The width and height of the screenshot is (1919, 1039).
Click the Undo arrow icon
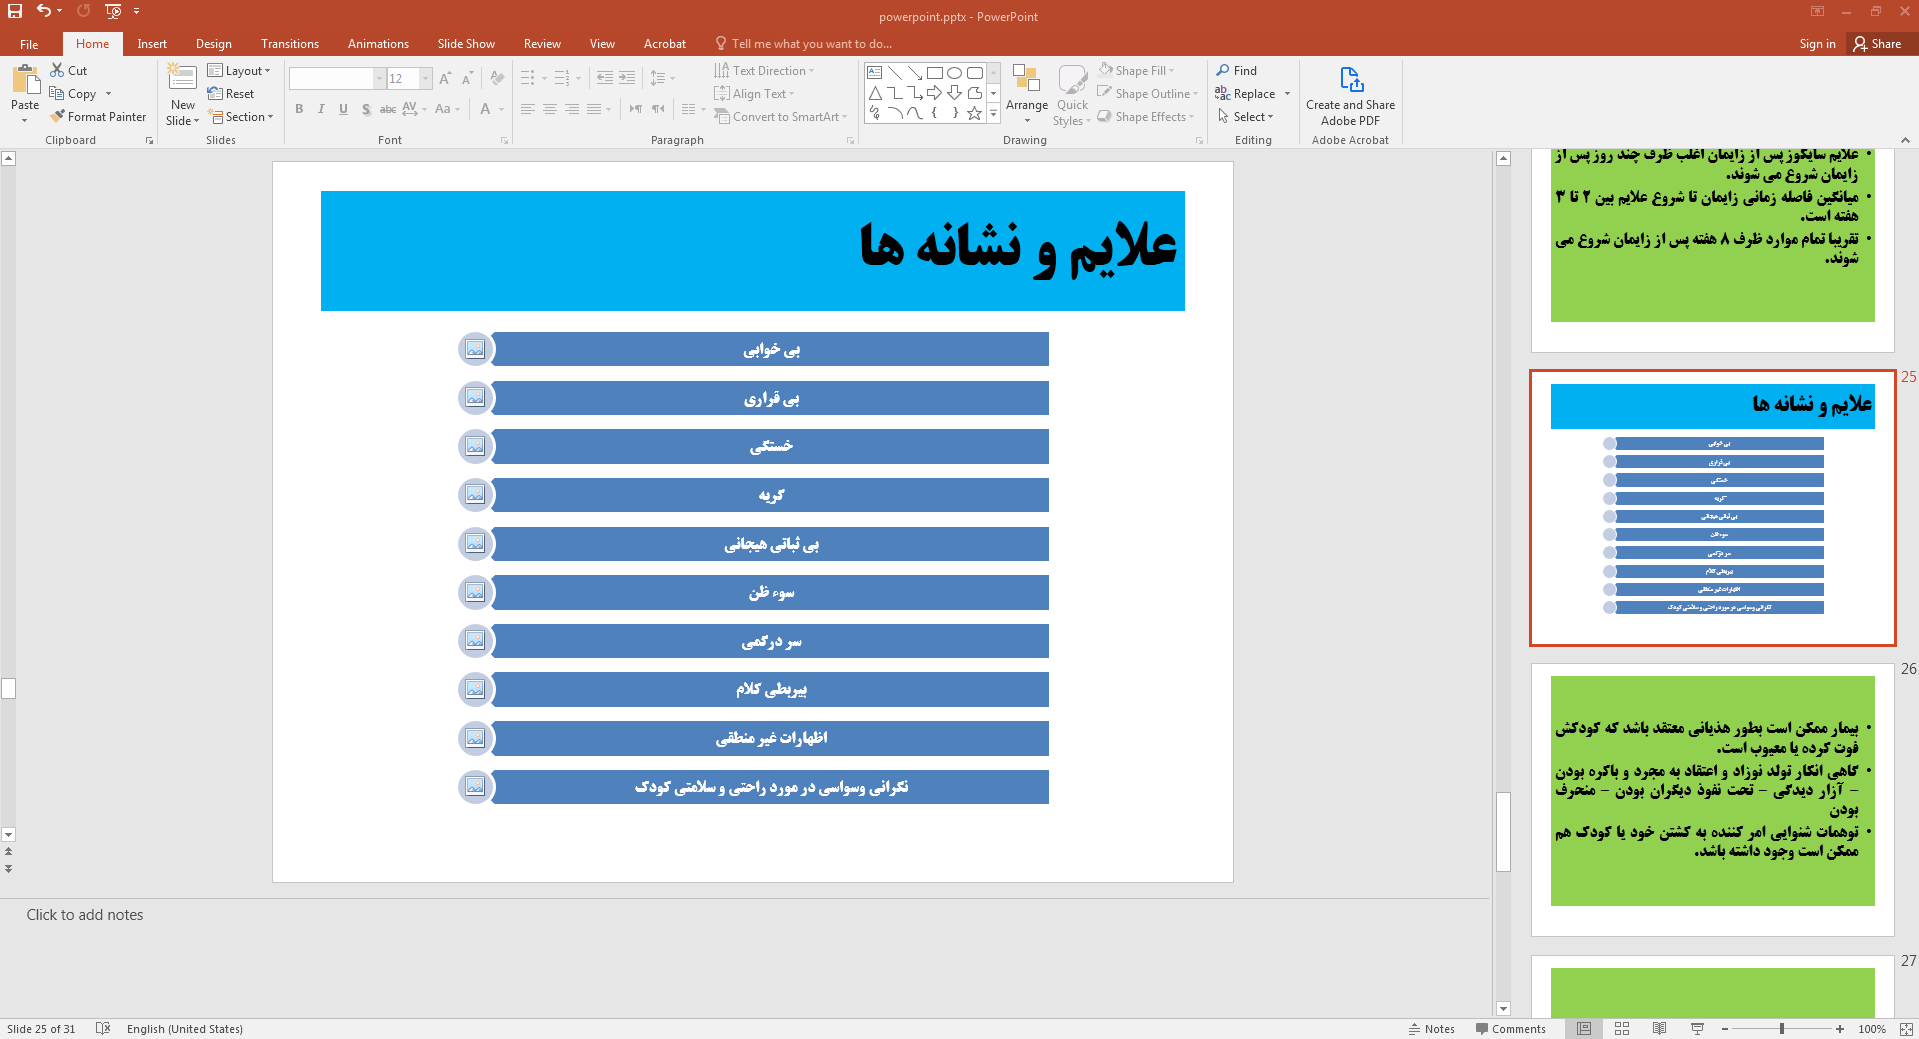point(43,11)
